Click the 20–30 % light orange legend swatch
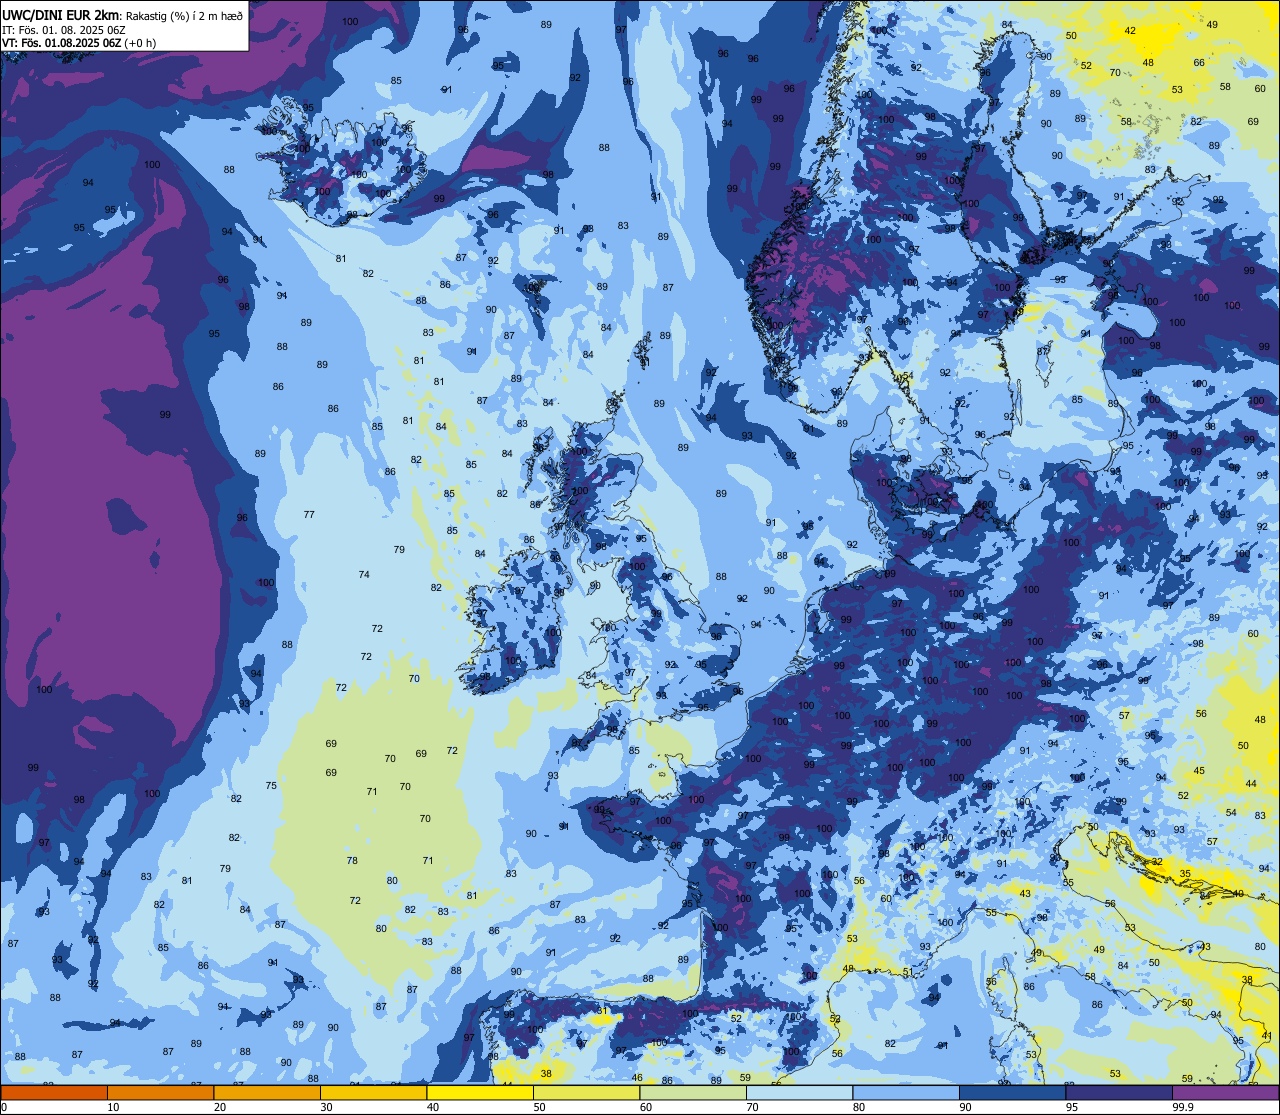The height and width of the screenshot is (1115, 1280). click(267, 1093)
